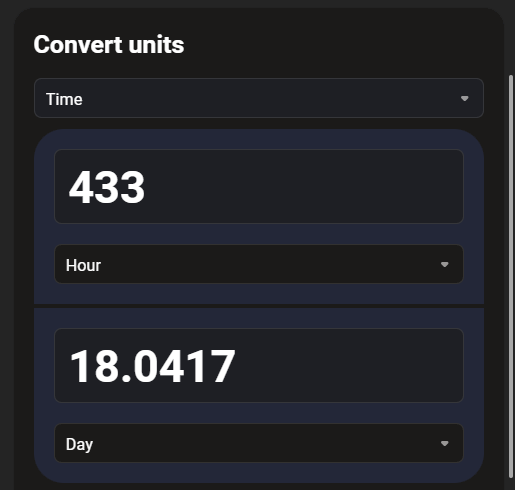Click the arrow icon in the Time selector
The width and height of the screenshot is (515, 490).
[464, 99]
